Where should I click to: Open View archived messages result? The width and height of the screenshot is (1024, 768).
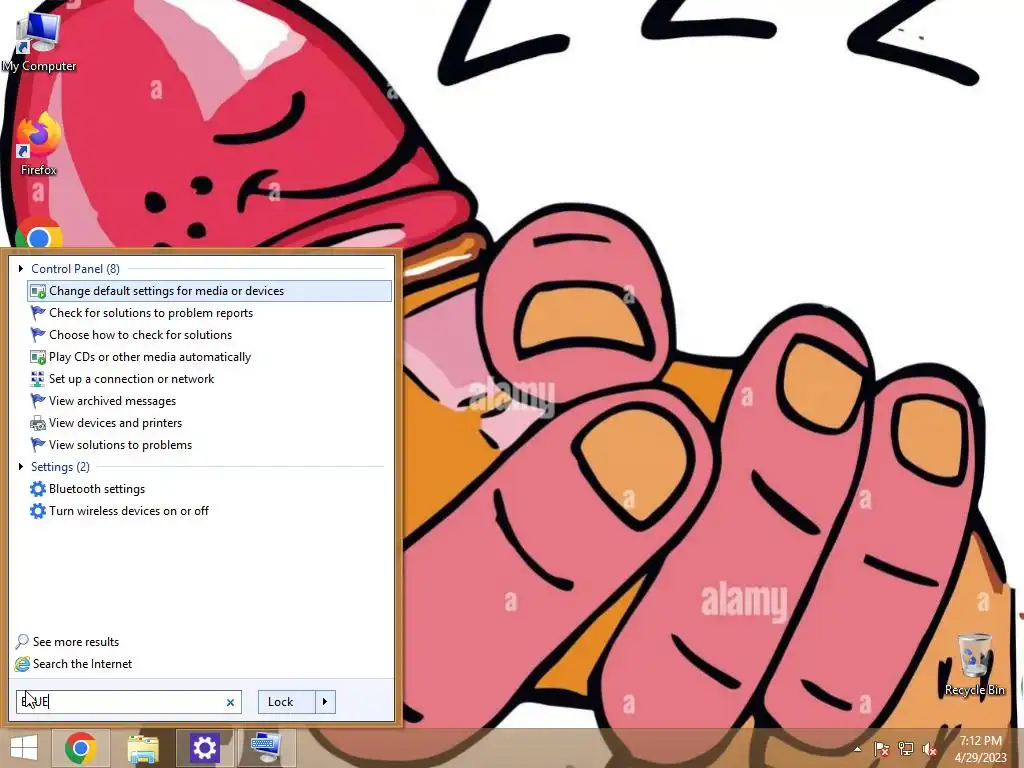[x=210, y=401]
